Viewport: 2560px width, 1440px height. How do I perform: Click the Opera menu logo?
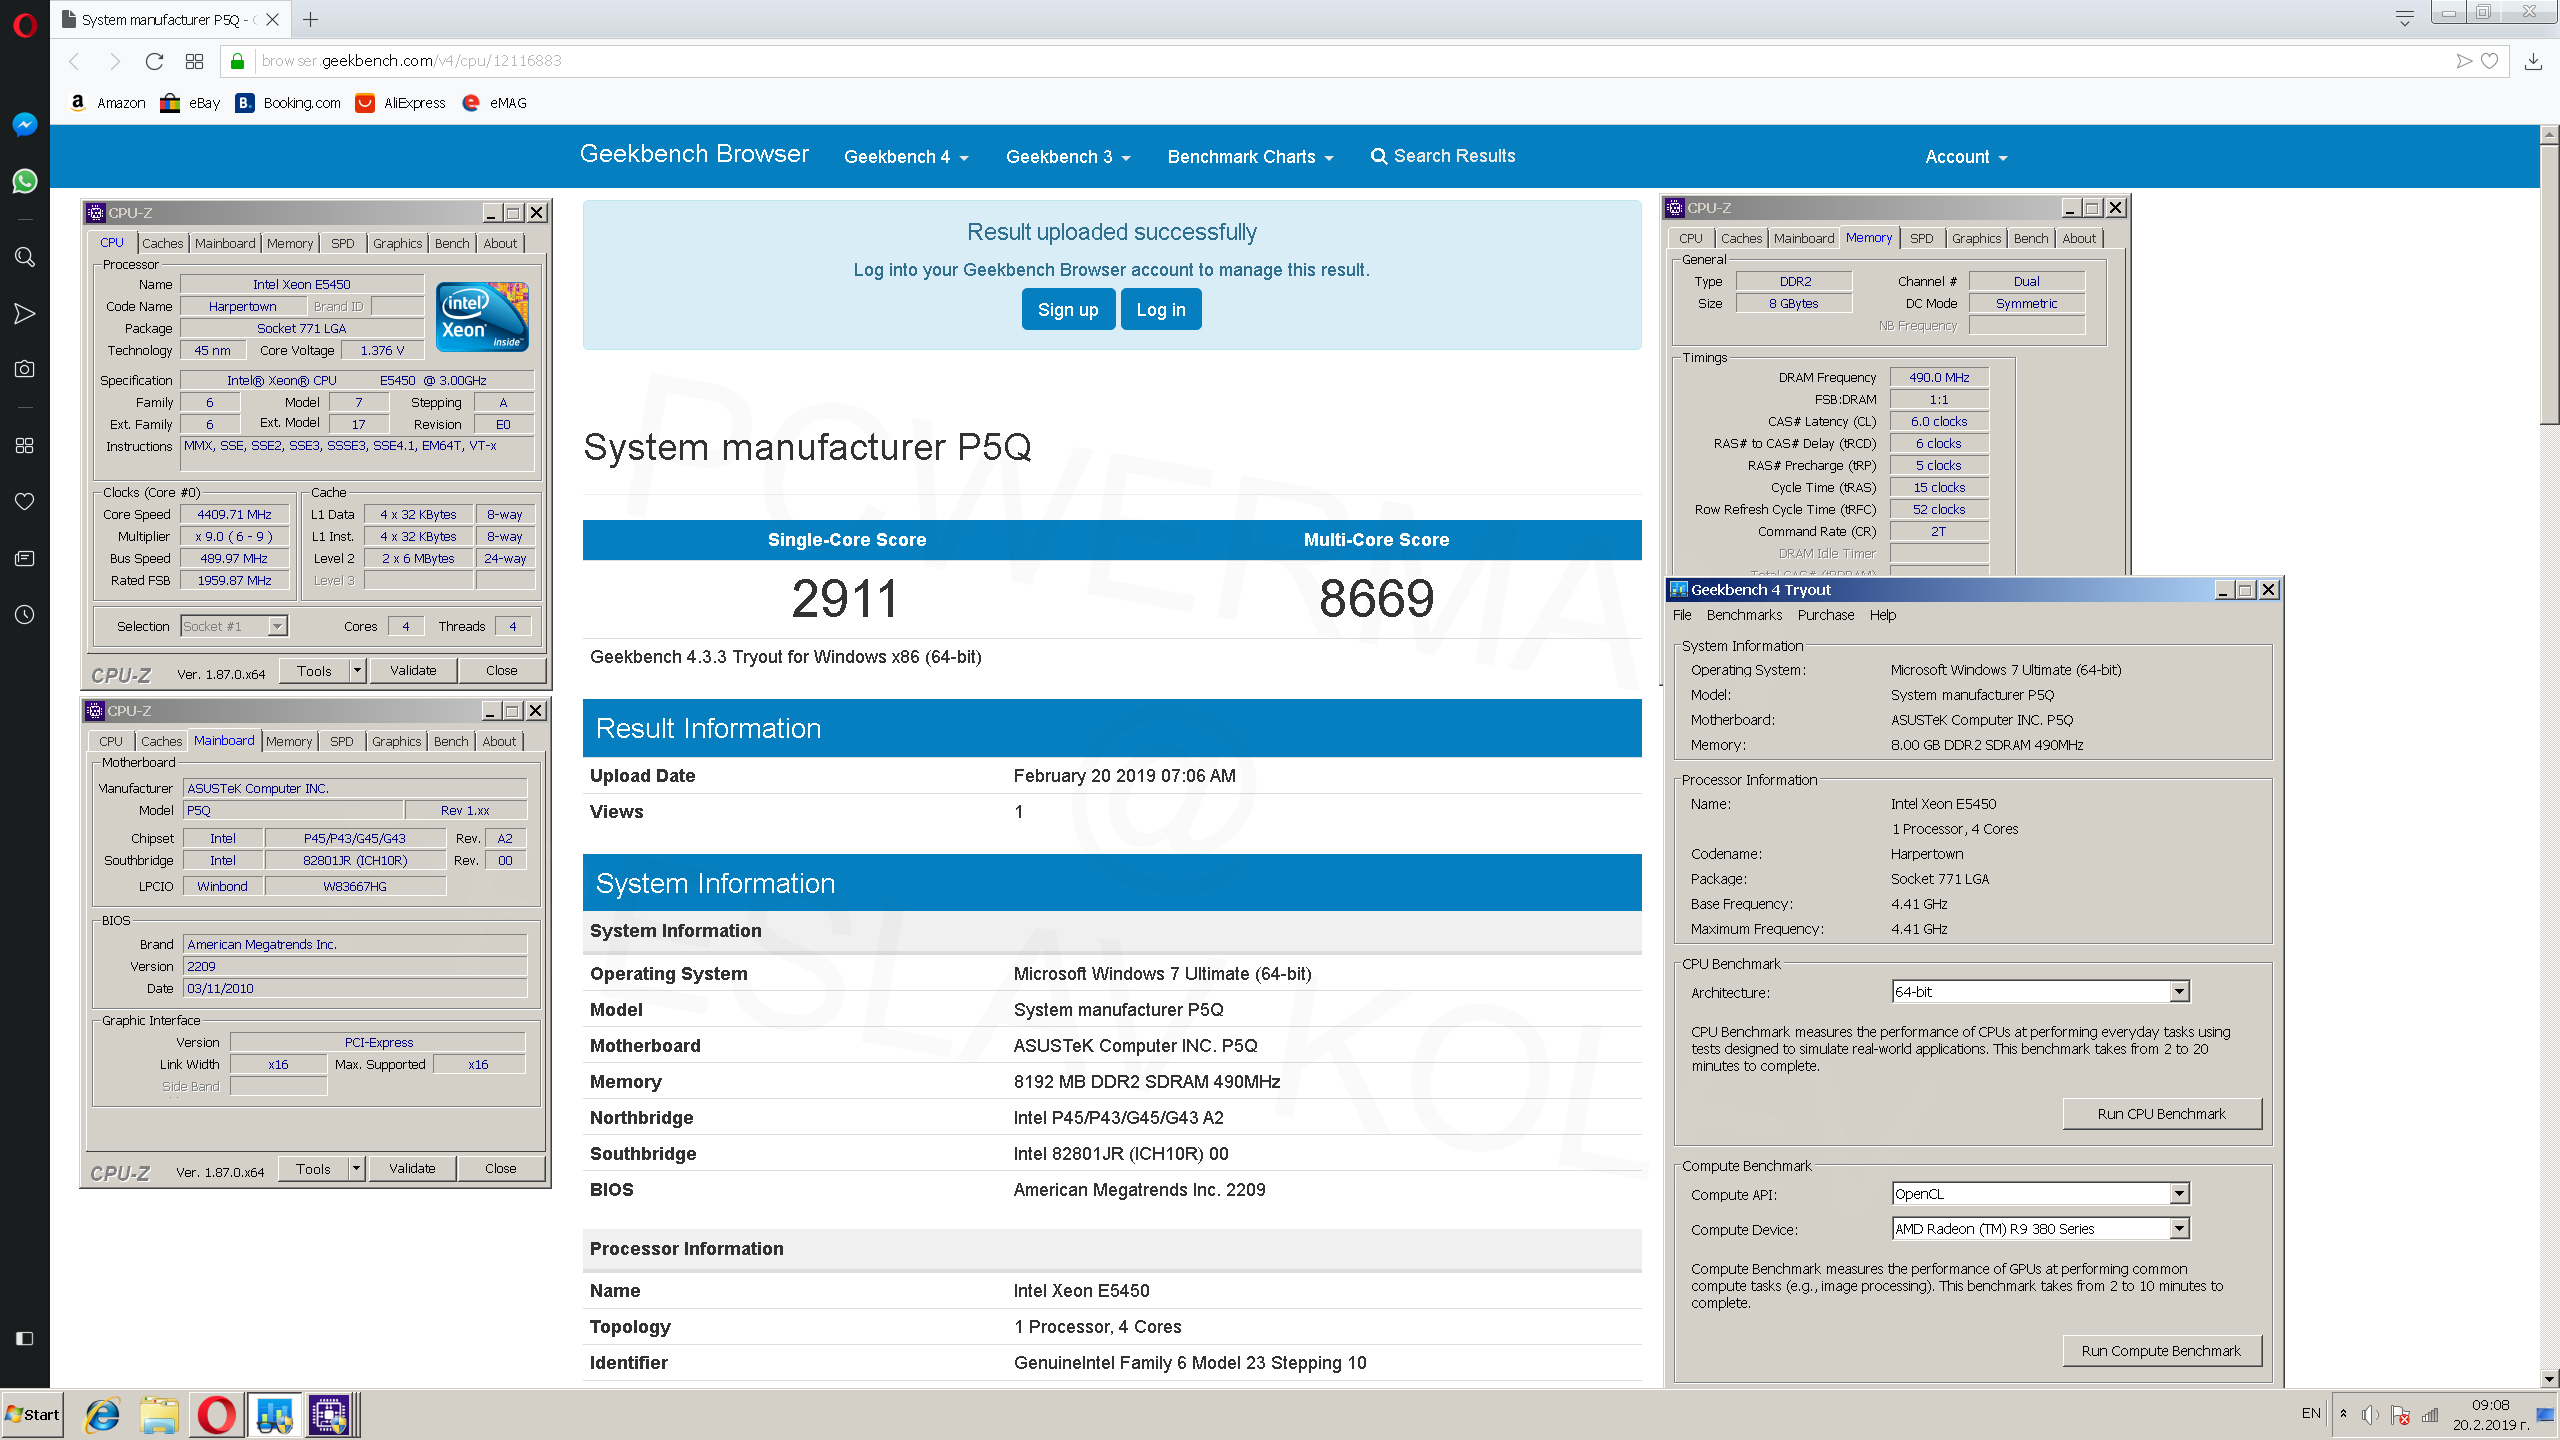tap(25, 24)
